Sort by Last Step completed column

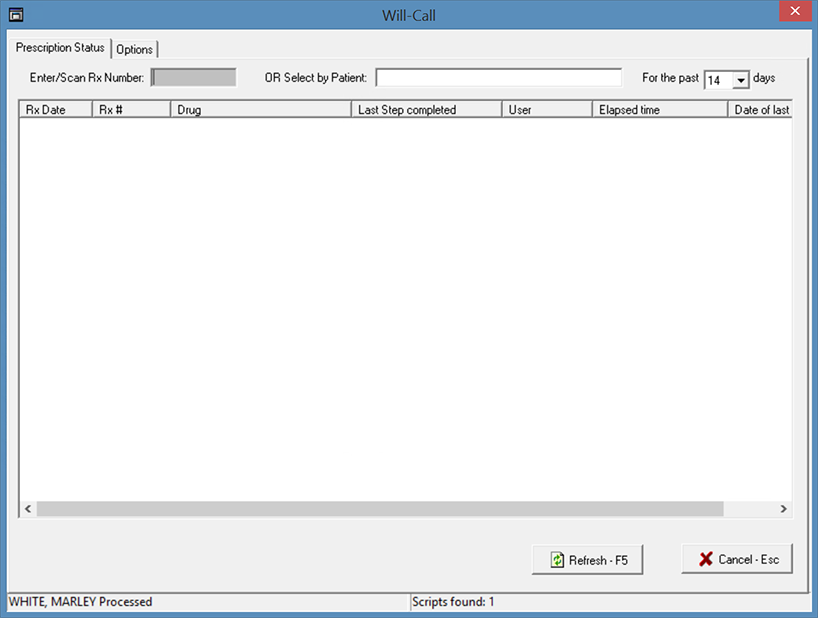pyautogui.click(x=425, y=110)
